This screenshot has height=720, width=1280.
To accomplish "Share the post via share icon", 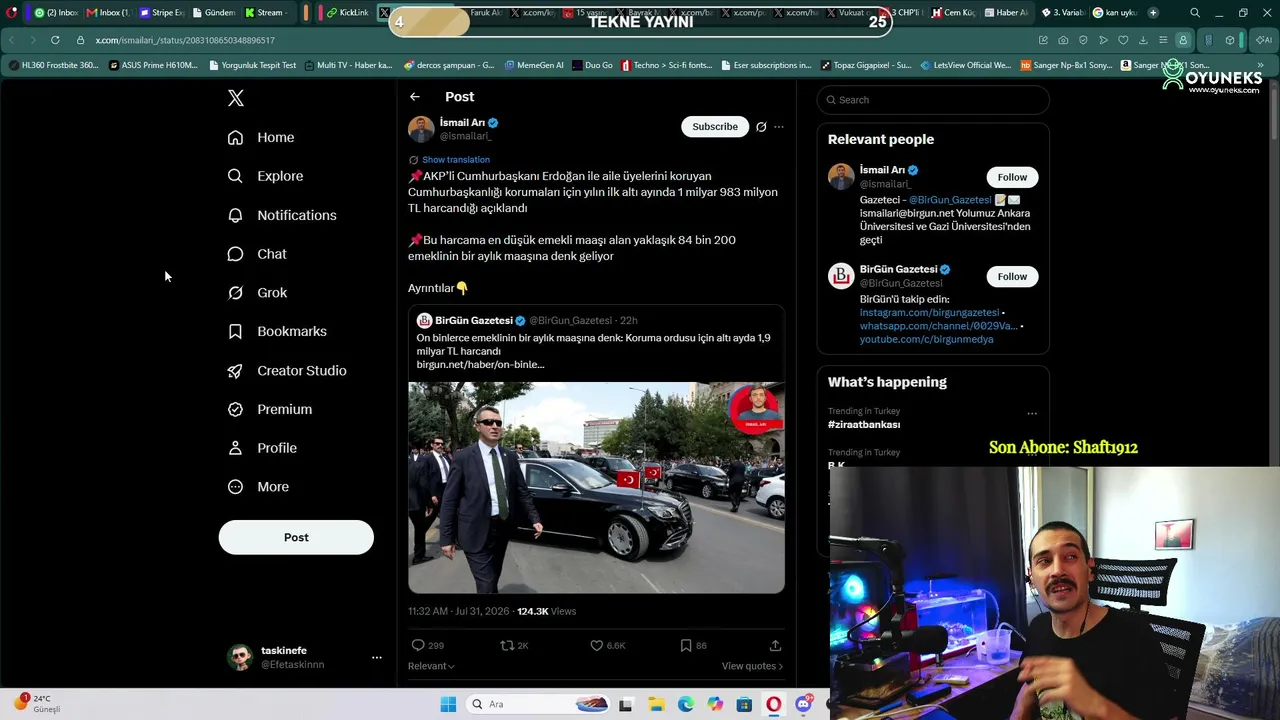I will click(775, 646).
